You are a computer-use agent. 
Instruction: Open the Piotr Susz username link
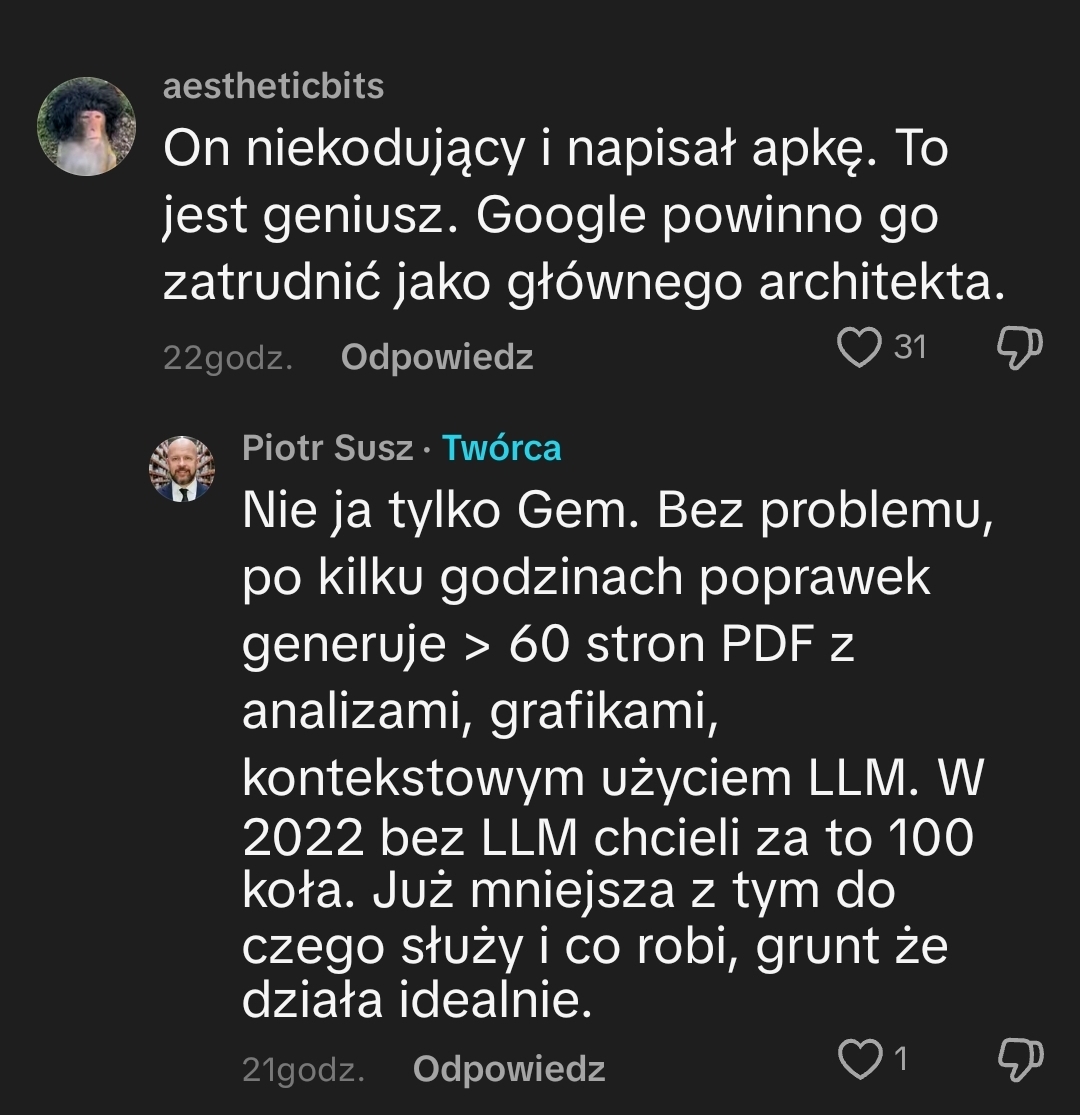point(327,448)
